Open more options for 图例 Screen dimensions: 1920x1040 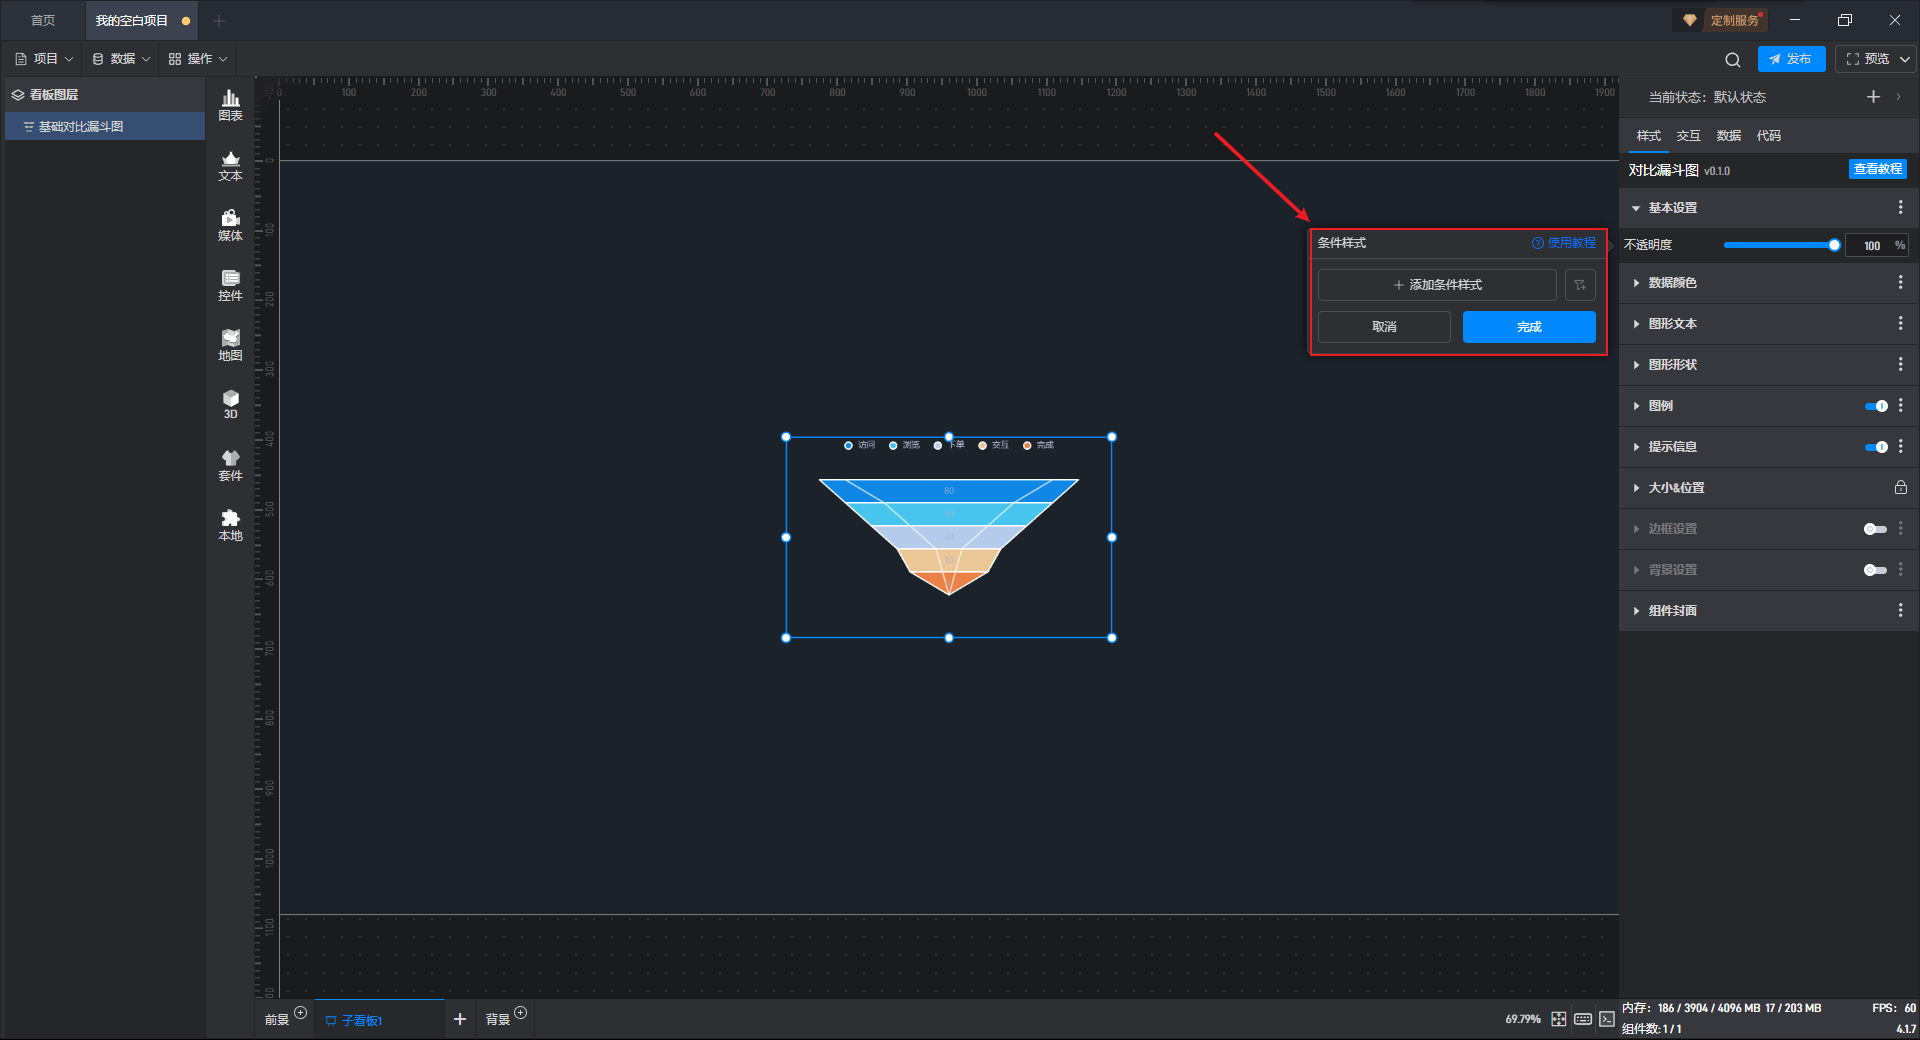[x=1900, y=406]
